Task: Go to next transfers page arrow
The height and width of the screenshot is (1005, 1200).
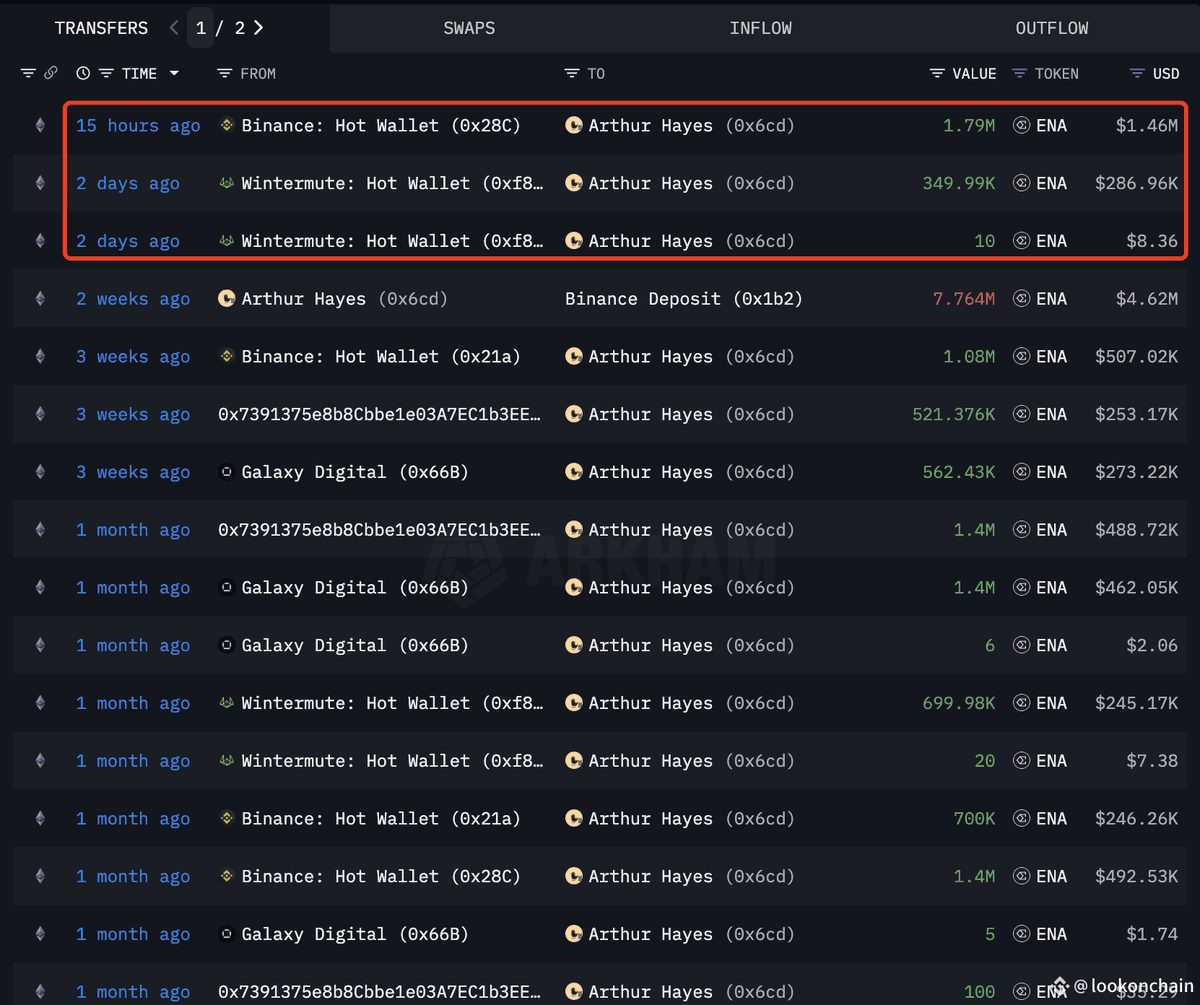Action: point(259,28)
